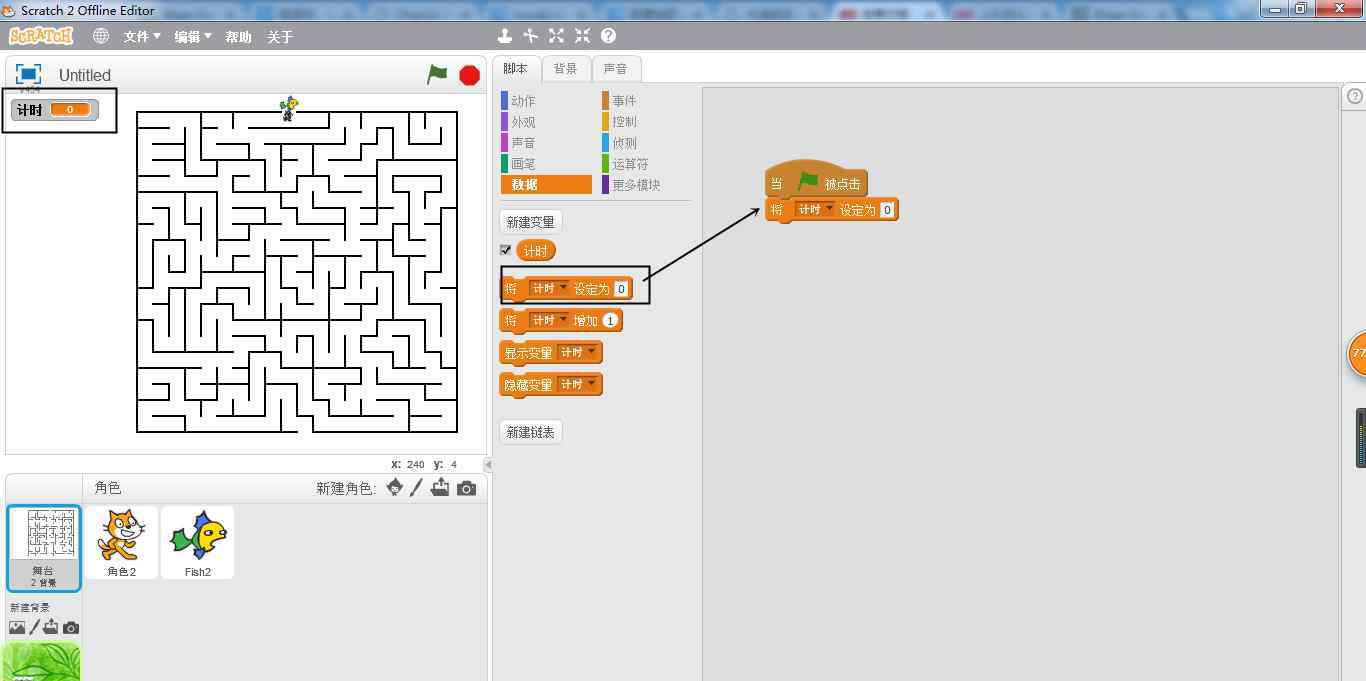The image size is (1366, 681).
Task: Select the Fish2 sprite thumbnail
Action: (197, 541)
